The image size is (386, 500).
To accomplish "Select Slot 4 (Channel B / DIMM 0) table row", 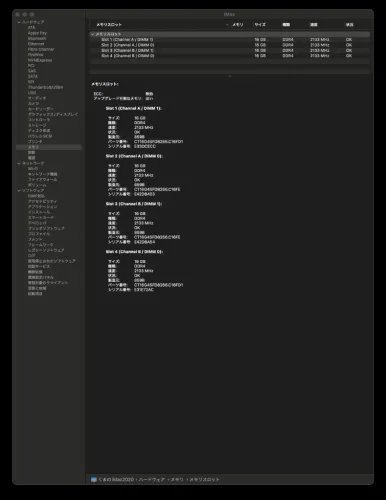I will (x=229, y=56).
